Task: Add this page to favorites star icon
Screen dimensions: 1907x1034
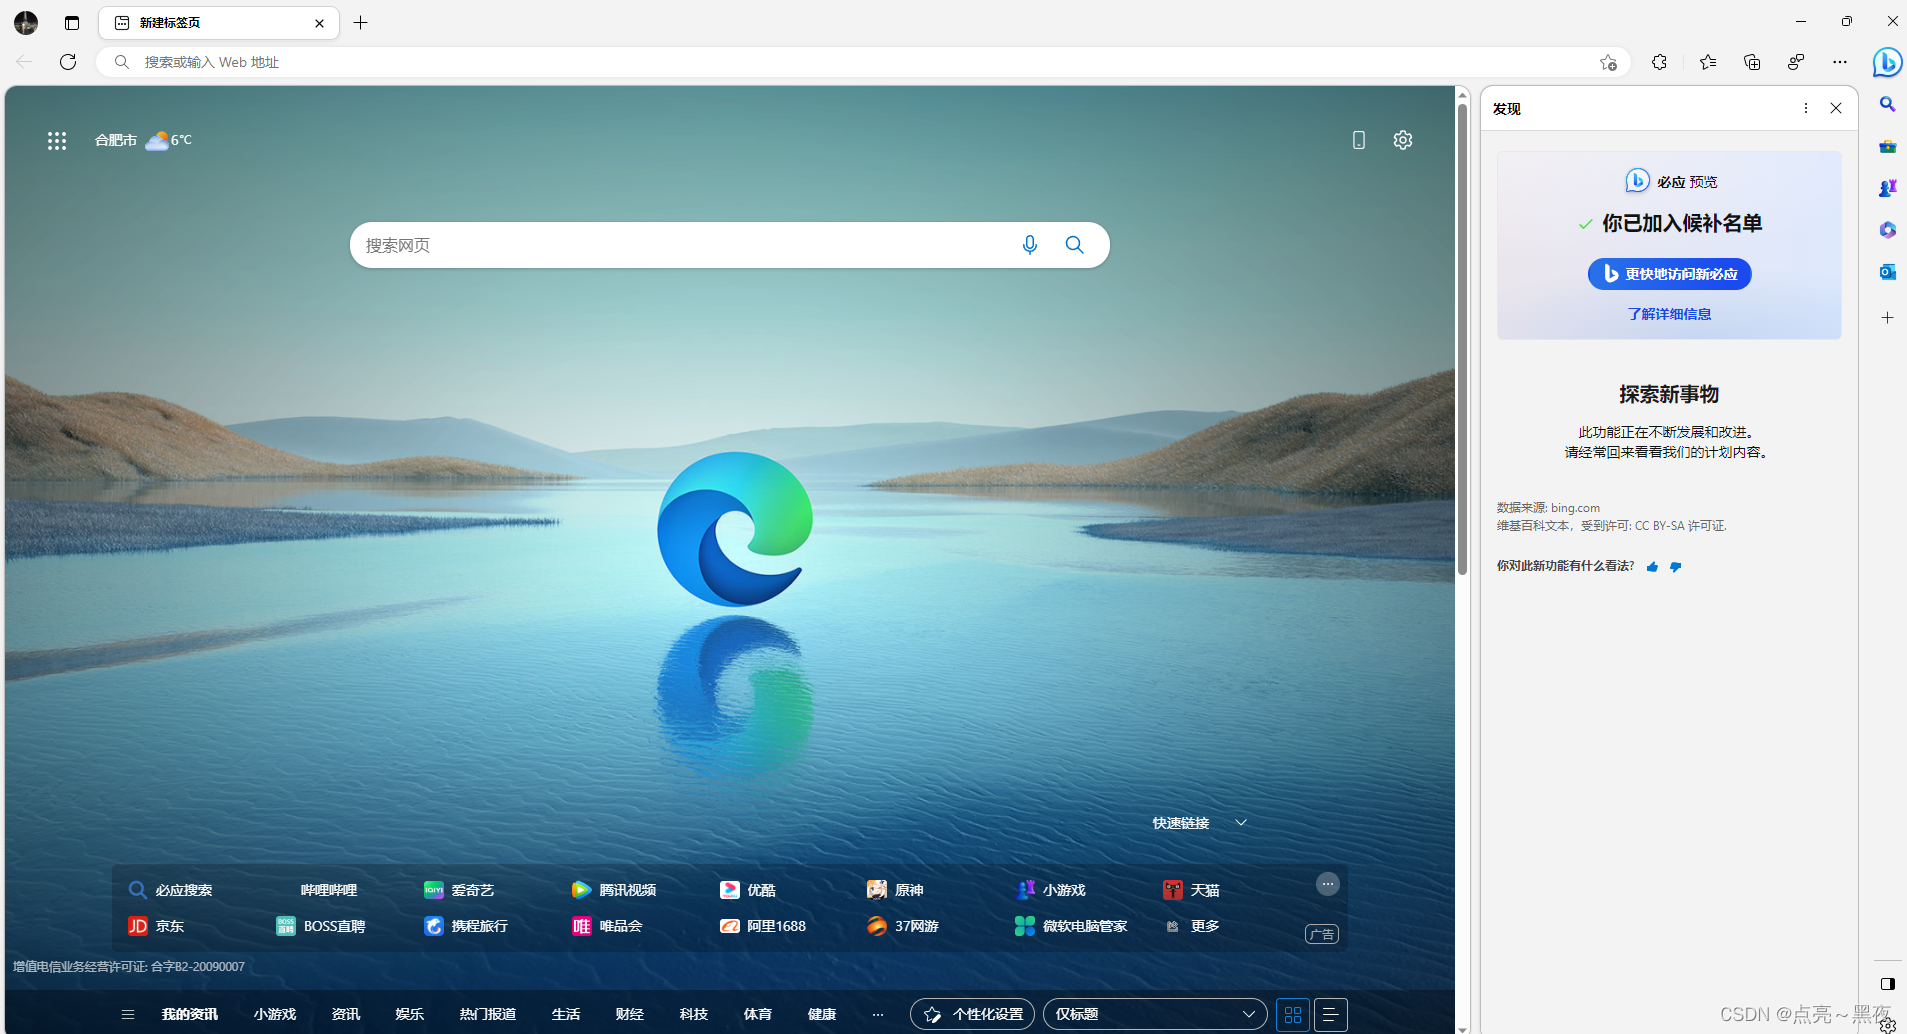Action: coord(1608,62)
